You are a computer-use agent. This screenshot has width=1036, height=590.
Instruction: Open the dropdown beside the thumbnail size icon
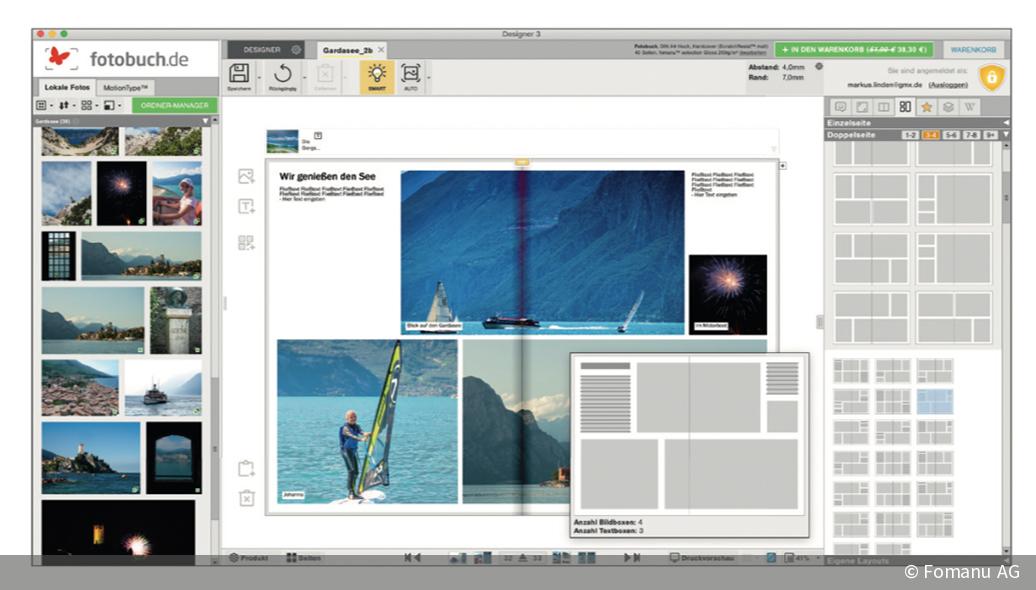(x=120, y=106)
